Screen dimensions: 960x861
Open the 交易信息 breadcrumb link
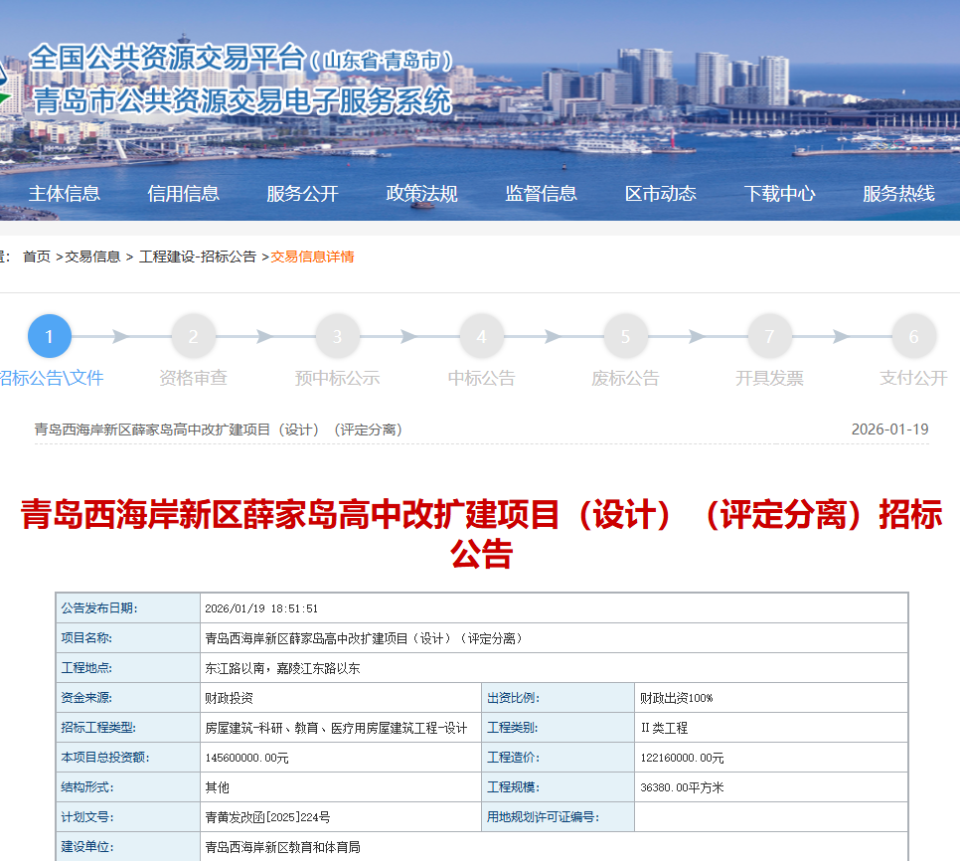point(95,256)
